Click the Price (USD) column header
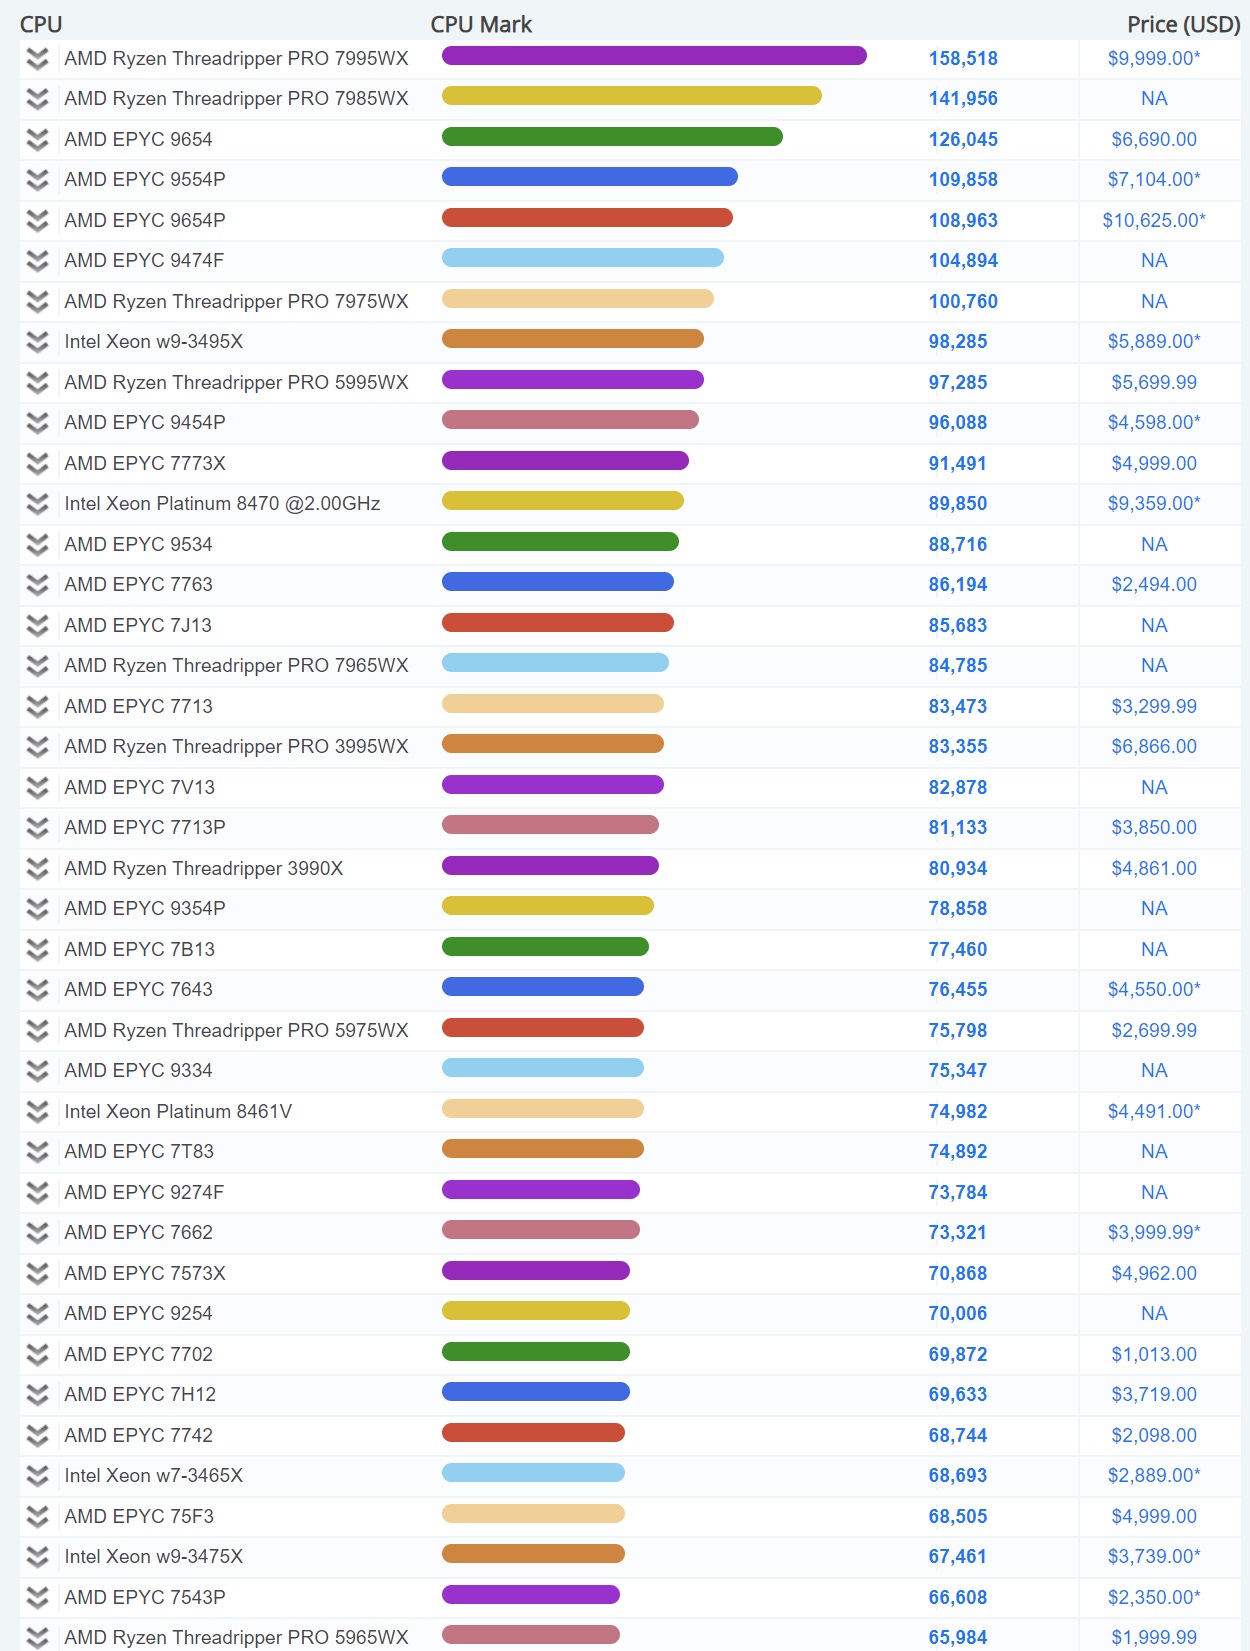The width and height of the screenshot is (1250, 1651). pyautogui.click(x=1184, y=24)
